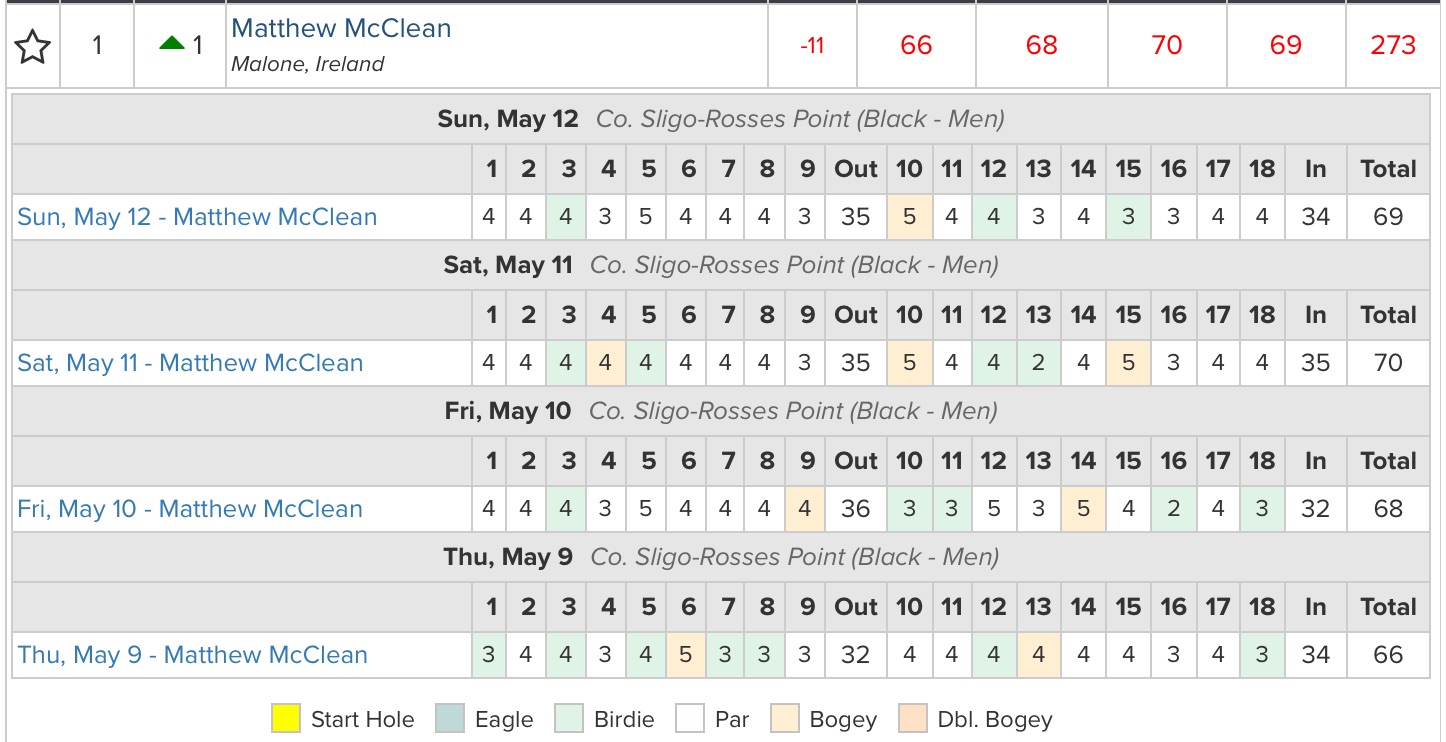Open Matthew McClean's player profile link
The height and width of the screenshot is (742, 1446).
pyautogui.click(x=341, y=28)
